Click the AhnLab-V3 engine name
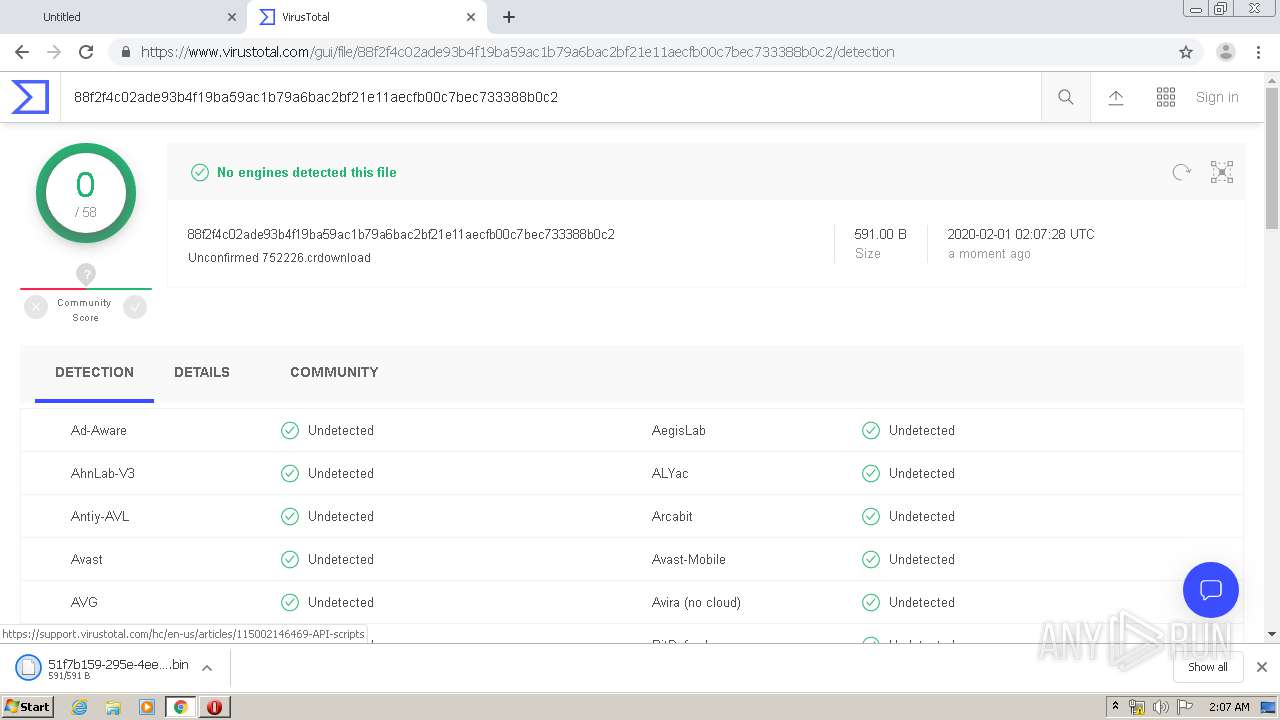The height and width of the screenshot is (720, 1280). pyautogui.click(x=103, y=473)
